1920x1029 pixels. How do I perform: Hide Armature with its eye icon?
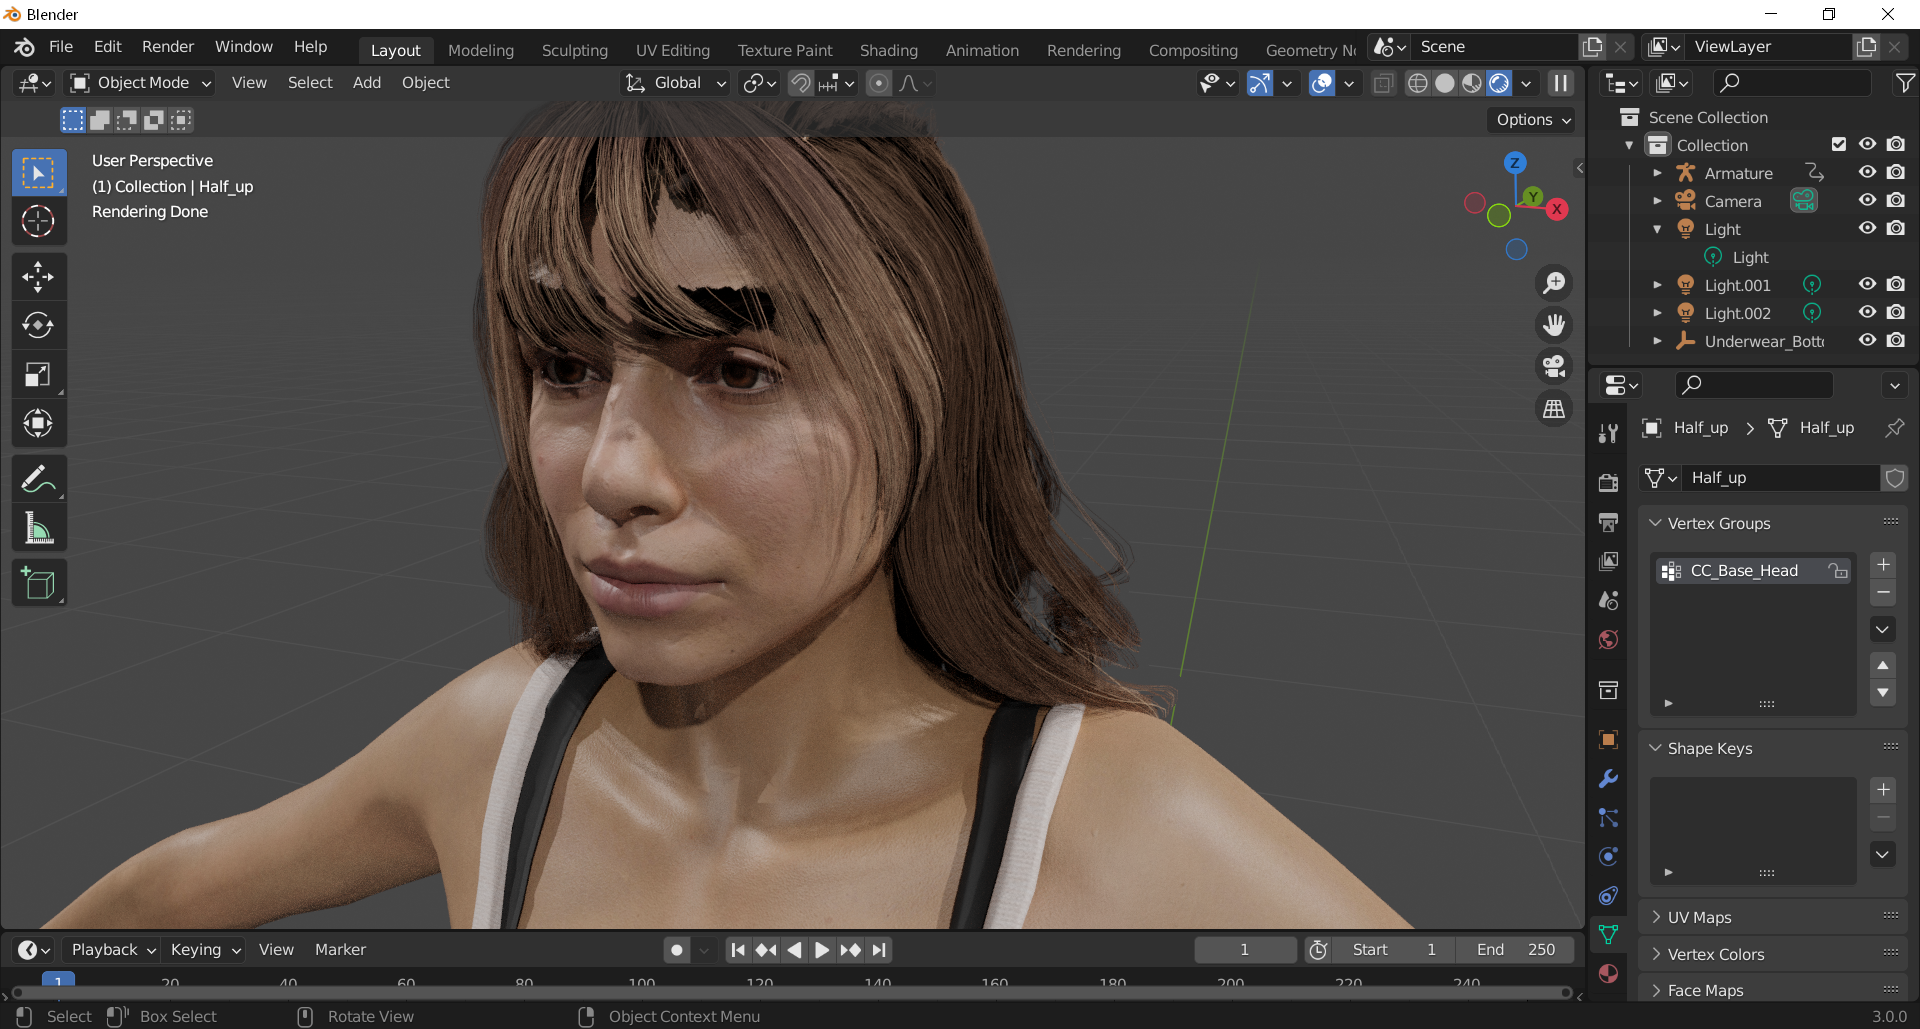pos(1867,173)
